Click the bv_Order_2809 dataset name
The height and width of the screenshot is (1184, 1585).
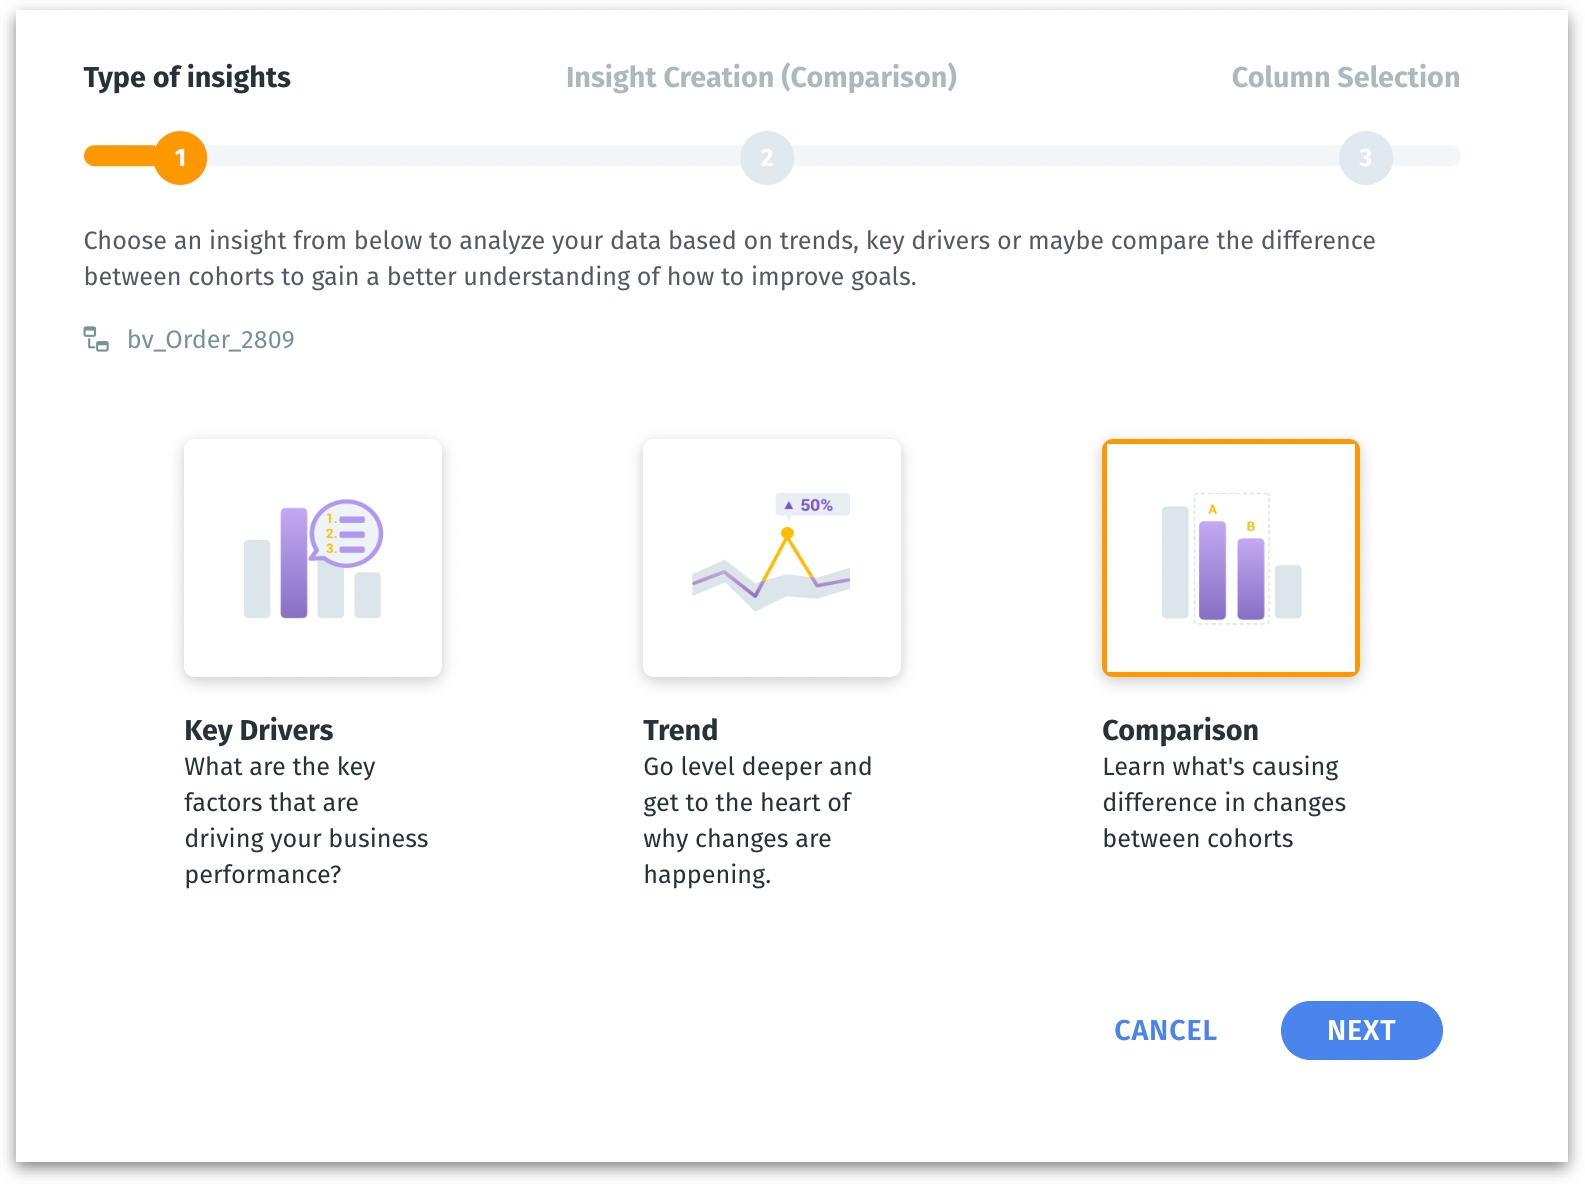[x=211, y=340]
